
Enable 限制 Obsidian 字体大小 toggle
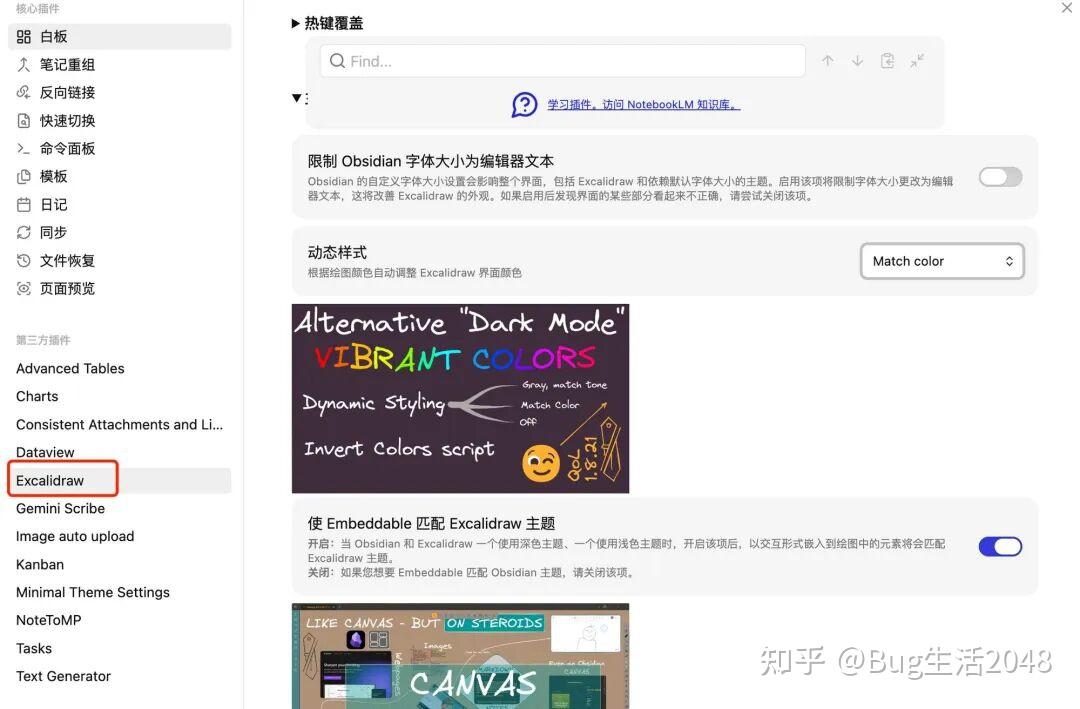click(1000, 177)
